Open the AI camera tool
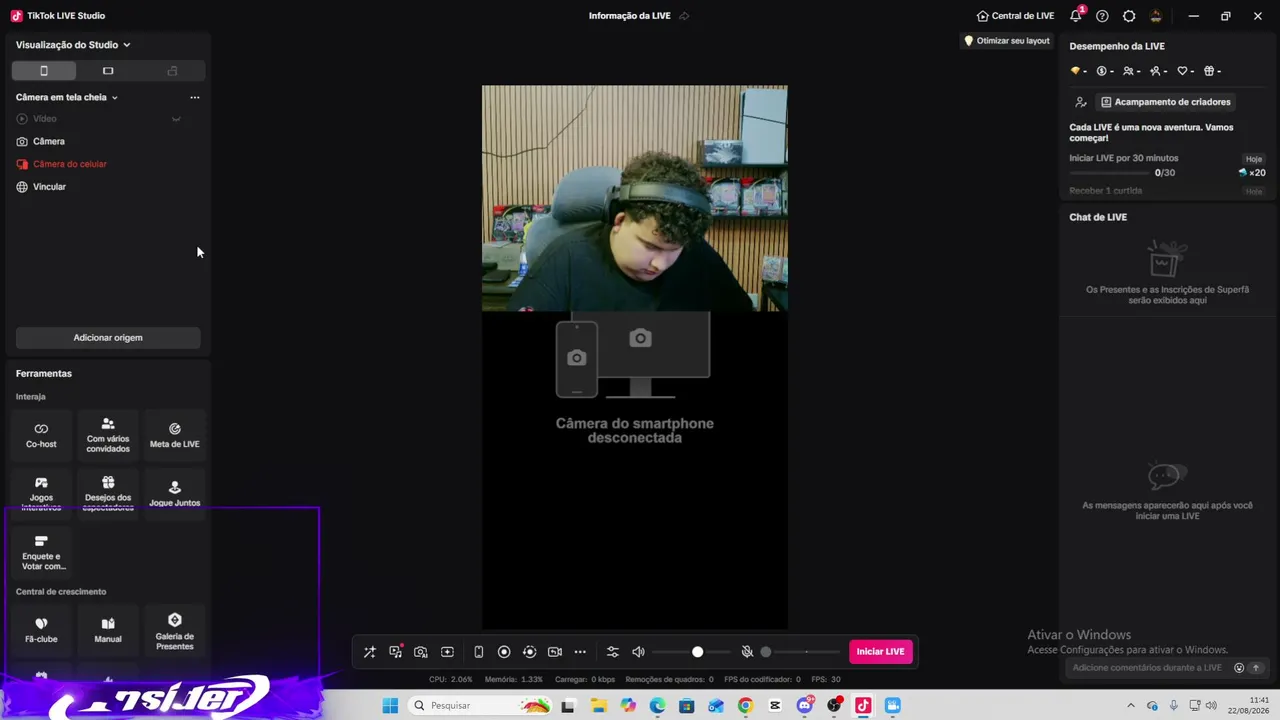 click(421, 652)
